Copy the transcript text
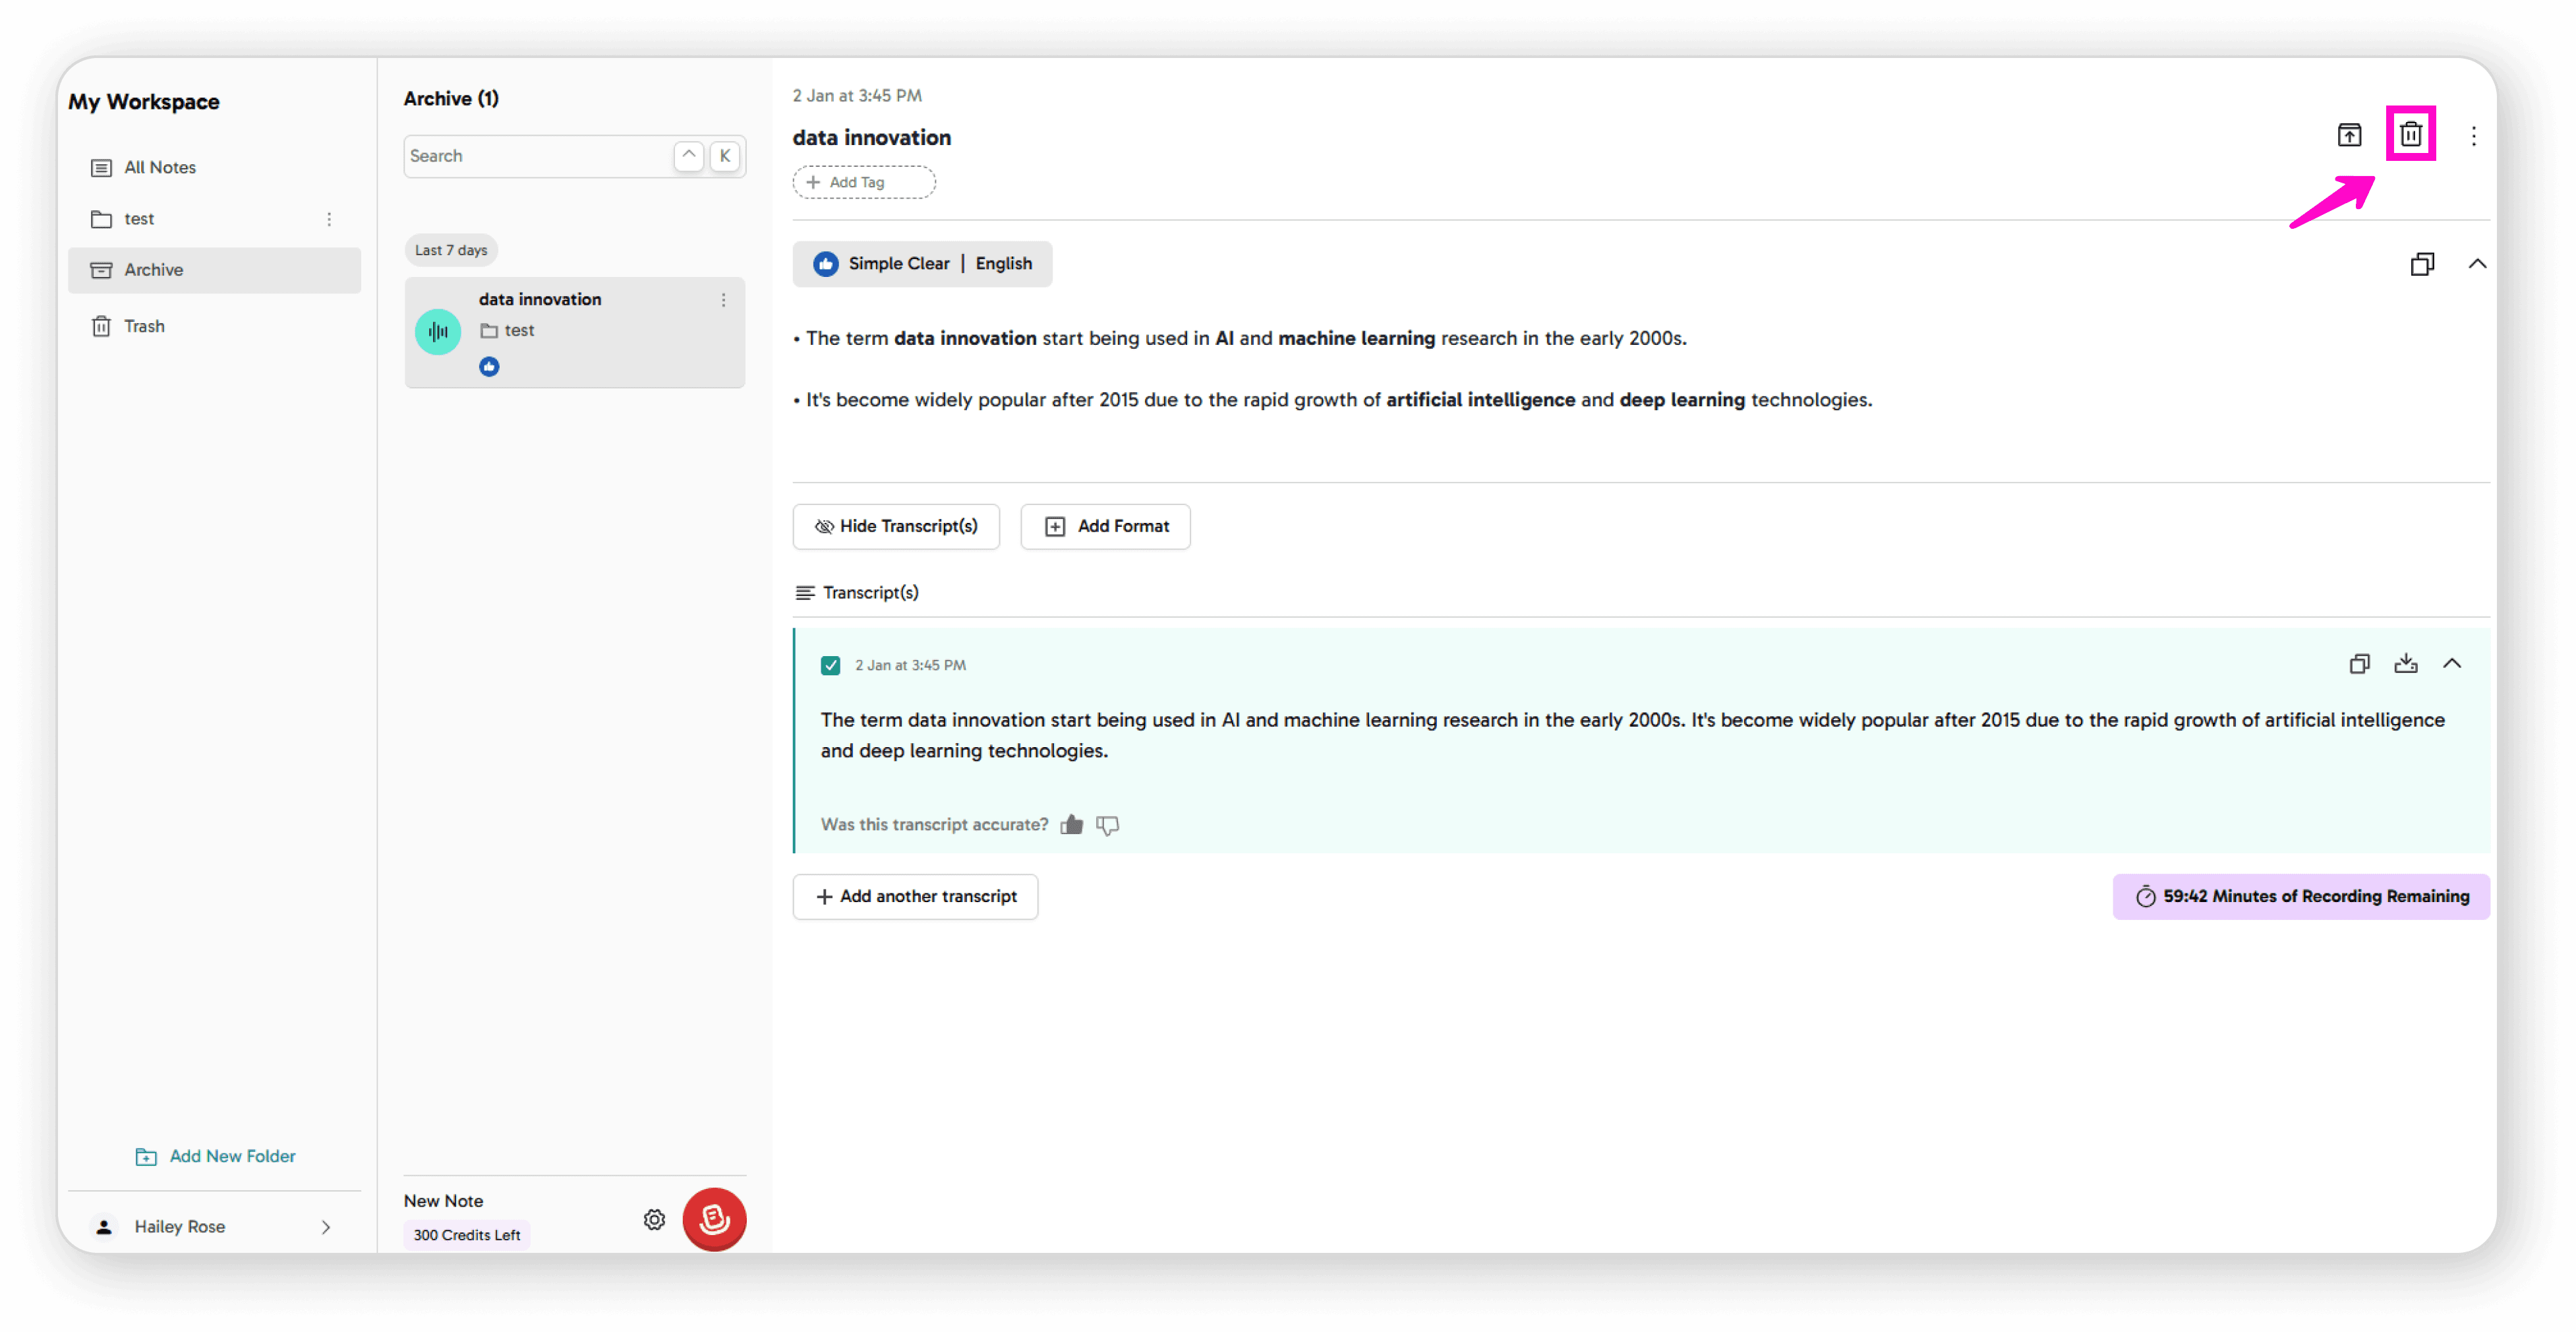 pos(2359,664)
